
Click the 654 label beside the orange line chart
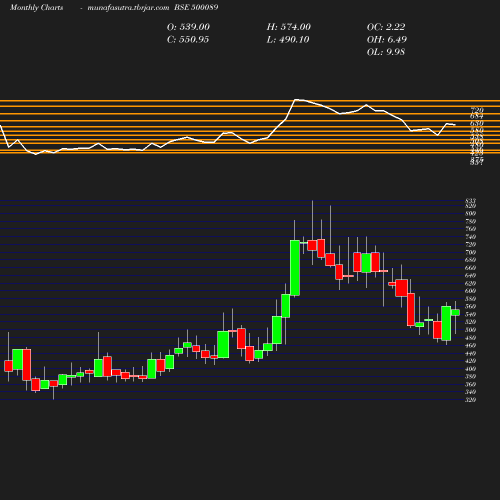point(477,116)
